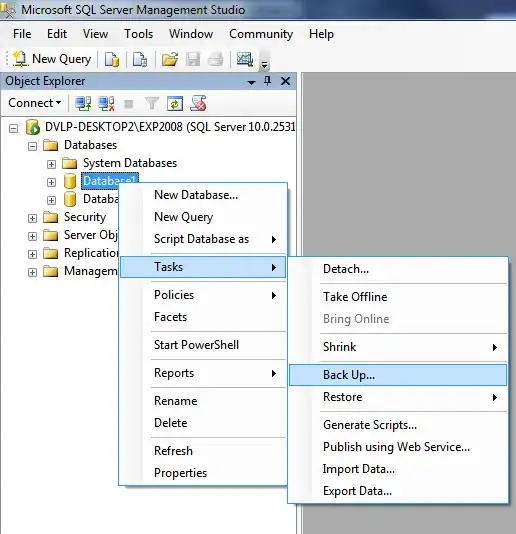Screen dimensions: 516x534
Task: Click the Disconnect server icon
Action: 106,103
